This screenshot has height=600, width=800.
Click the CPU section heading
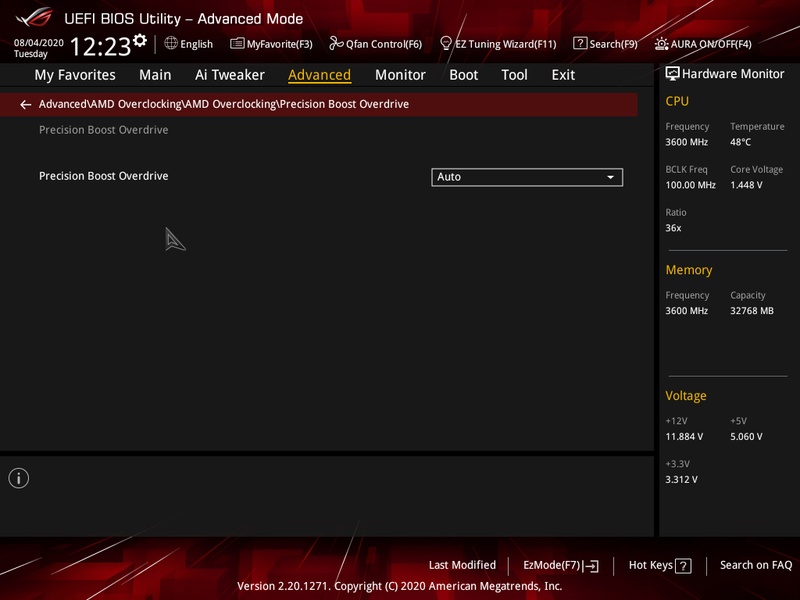[x=677, y=101]
